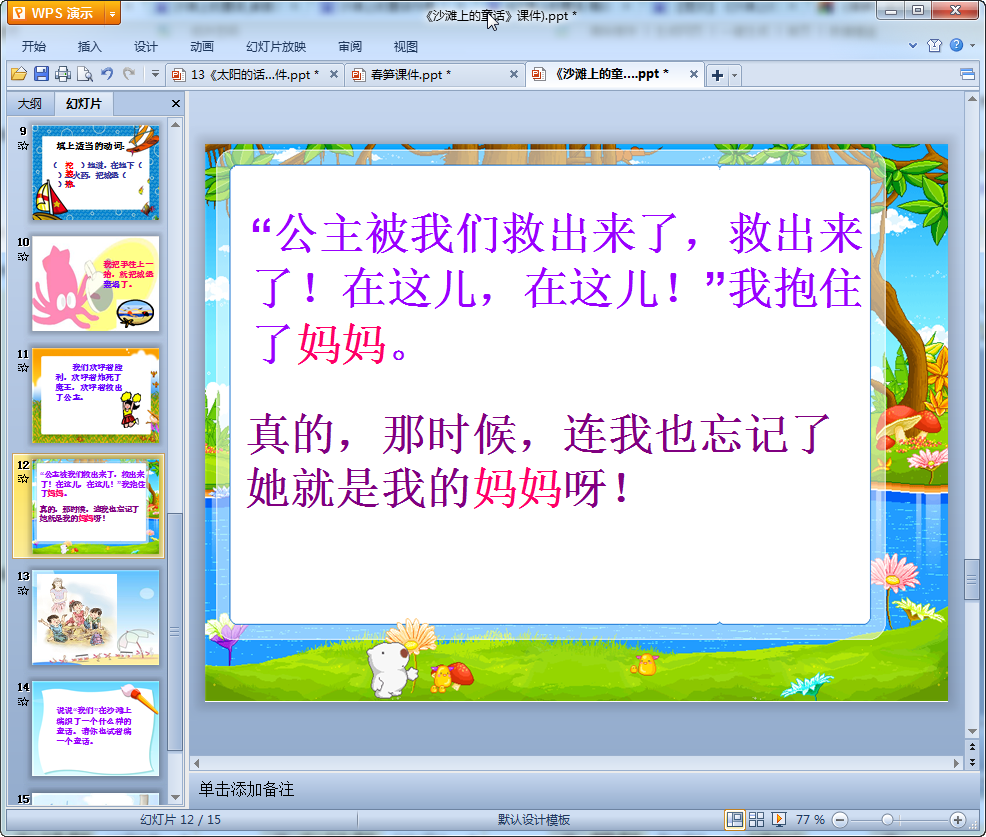Viewport: 986px width, 837px height.
Task: Switch to Normal view icon
Action: click(734, 819)
